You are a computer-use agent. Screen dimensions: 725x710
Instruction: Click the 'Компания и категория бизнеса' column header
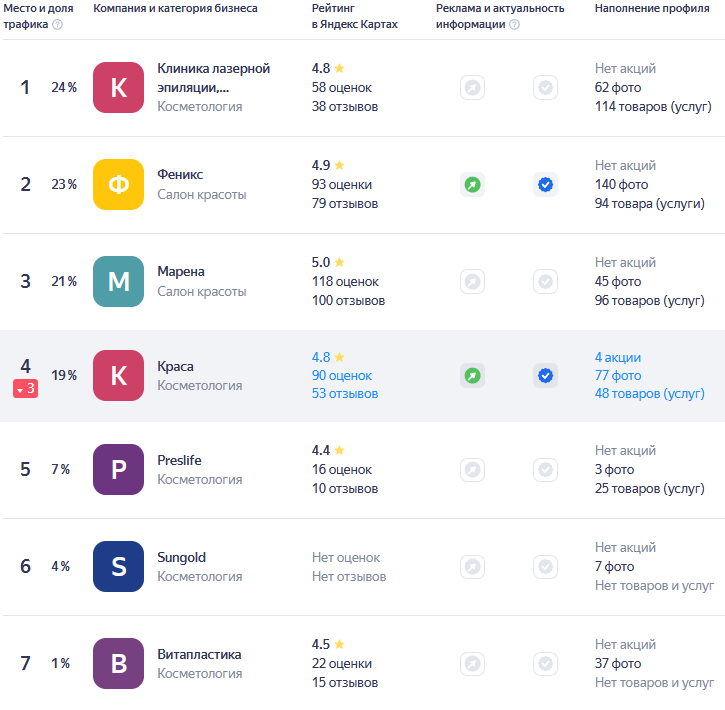[x=175, y=8]
